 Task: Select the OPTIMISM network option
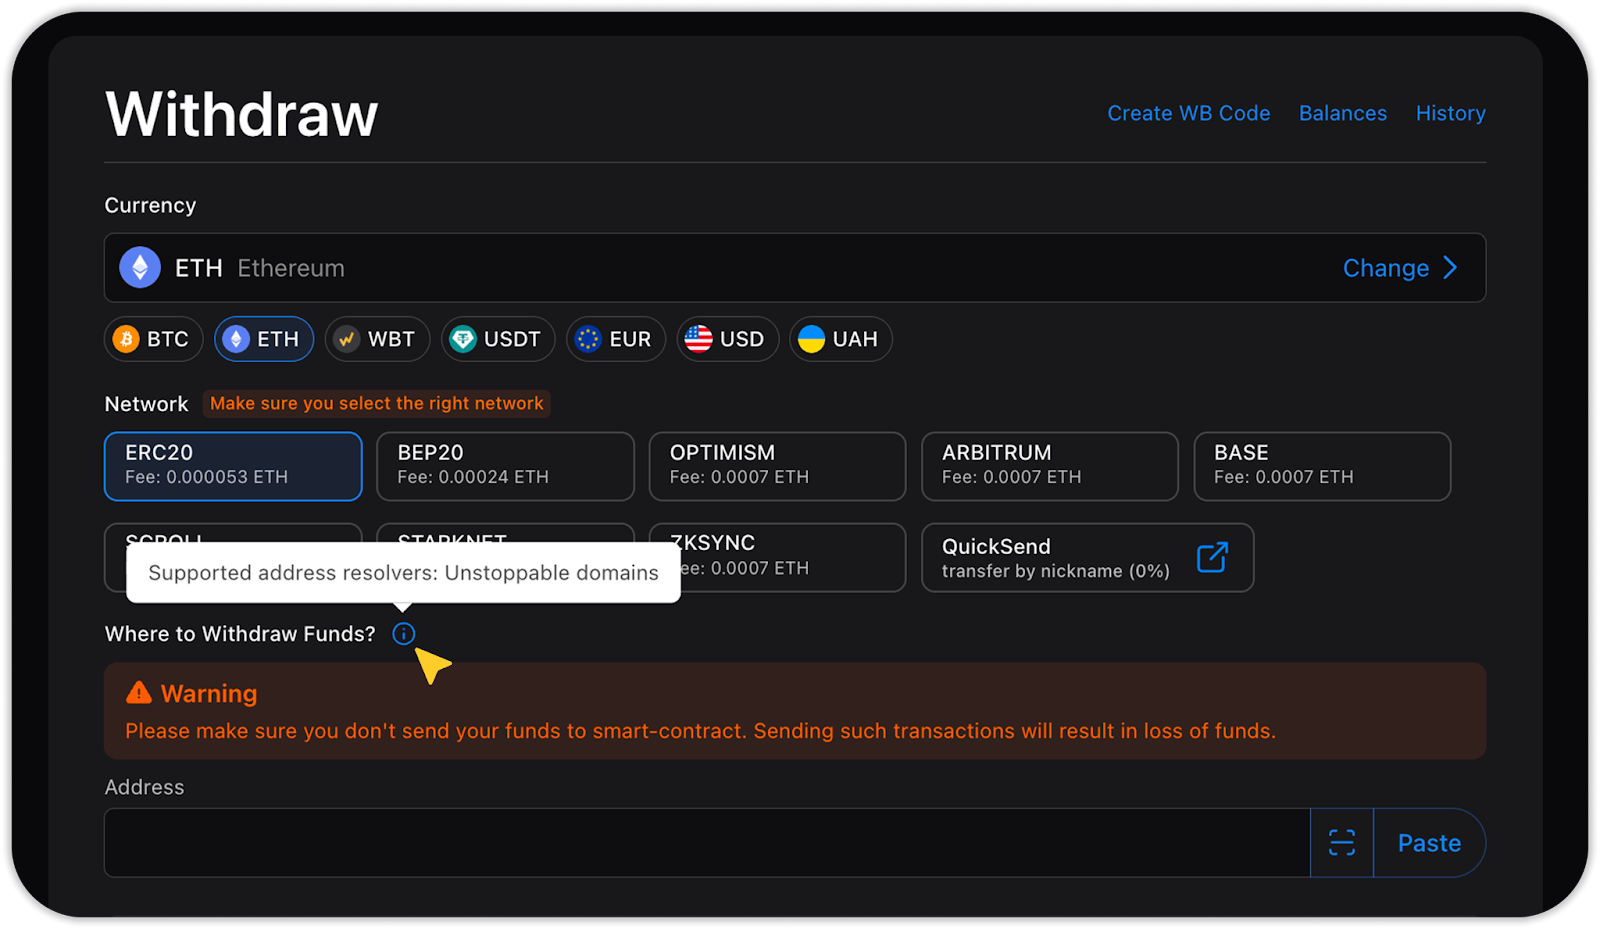pyautogui.click(x=777, y=466)
